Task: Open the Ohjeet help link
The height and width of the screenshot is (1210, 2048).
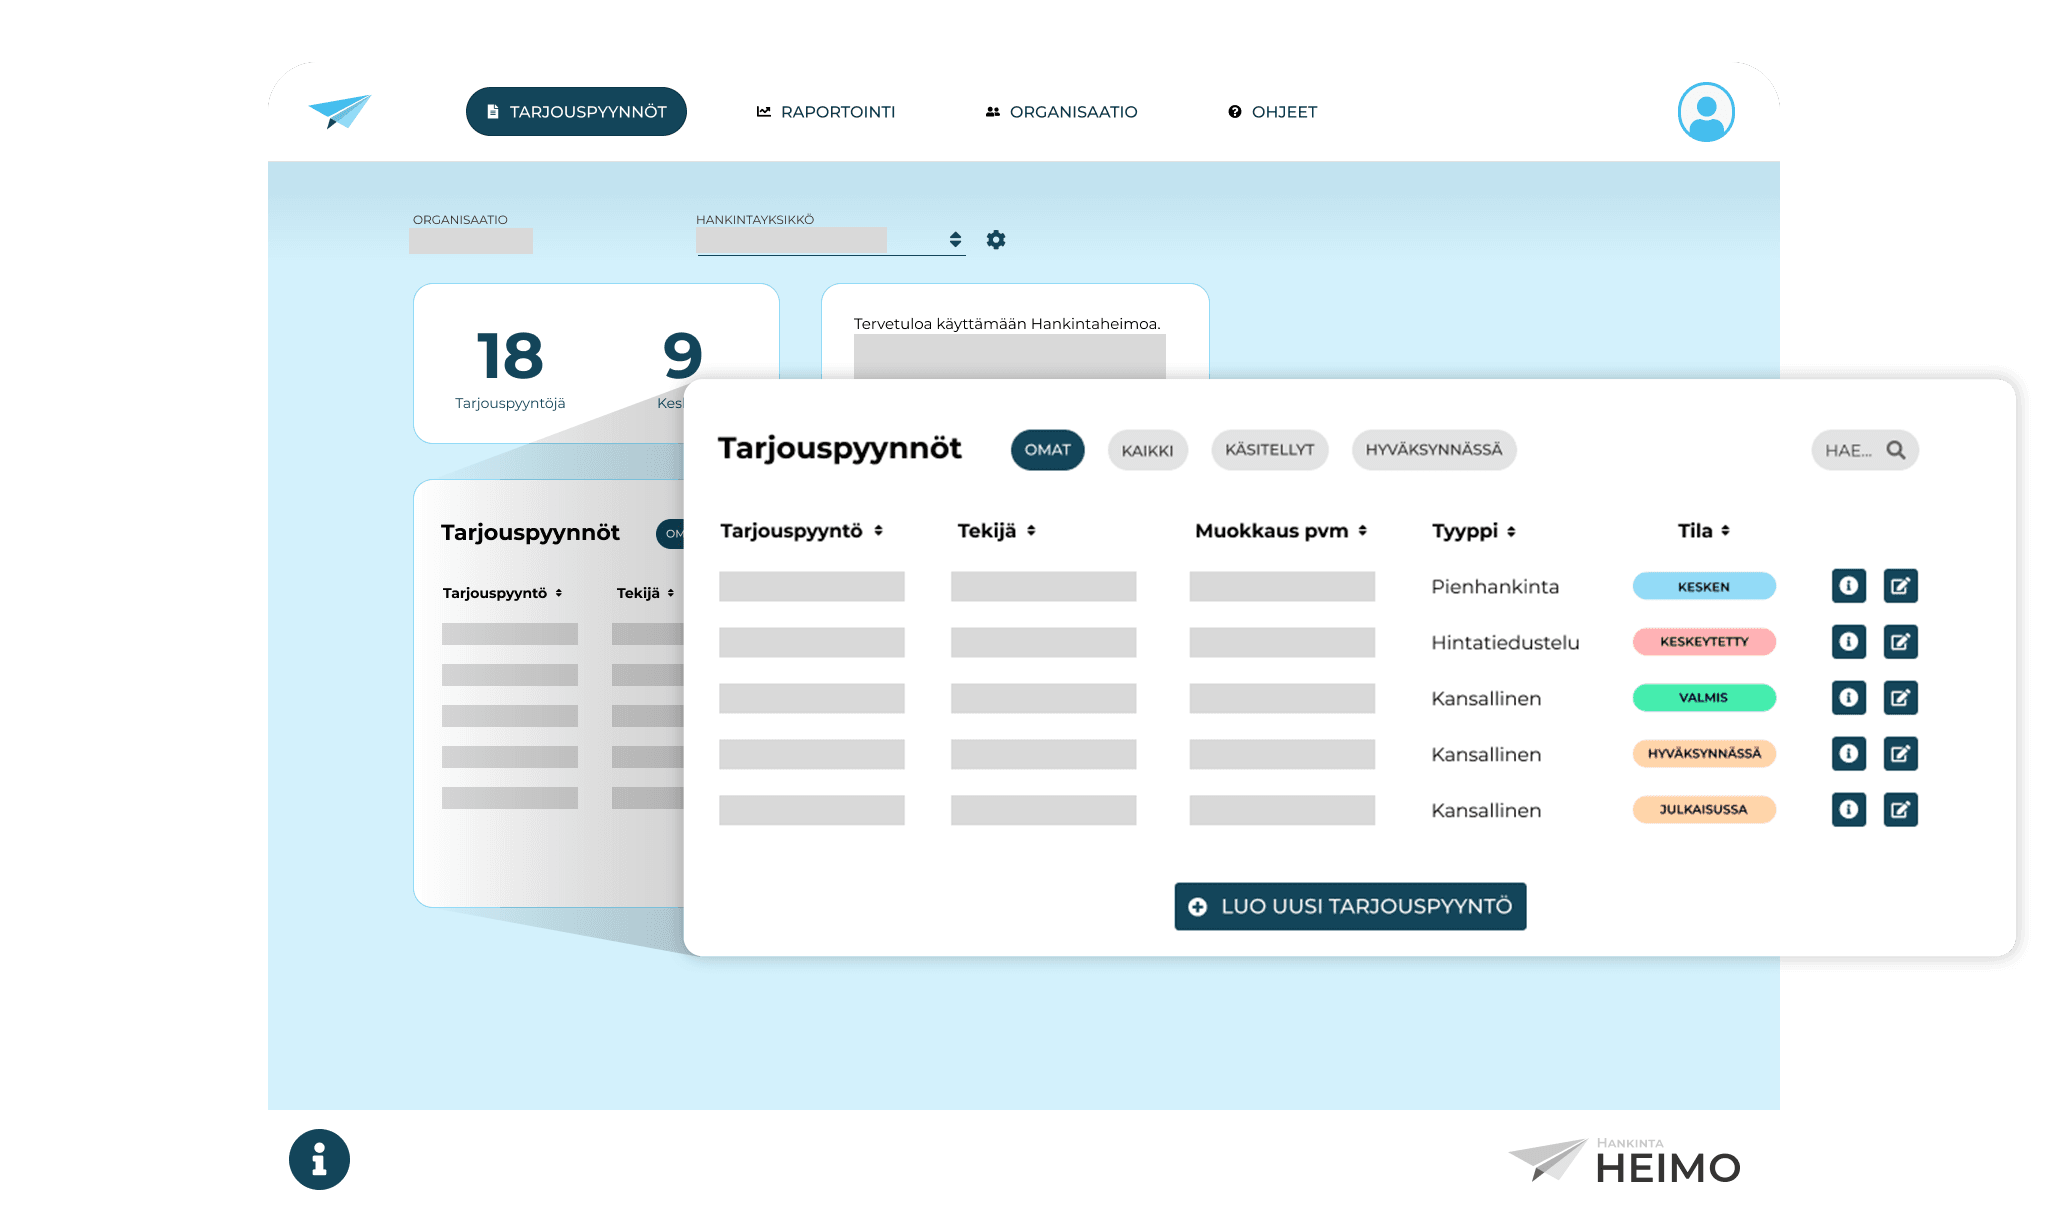Action: [x=1272, y=112]
